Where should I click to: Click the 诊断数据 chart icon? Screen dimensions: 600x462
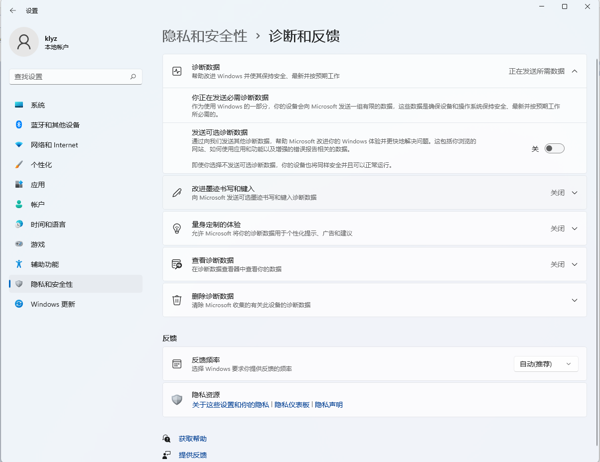pos(177,71)
